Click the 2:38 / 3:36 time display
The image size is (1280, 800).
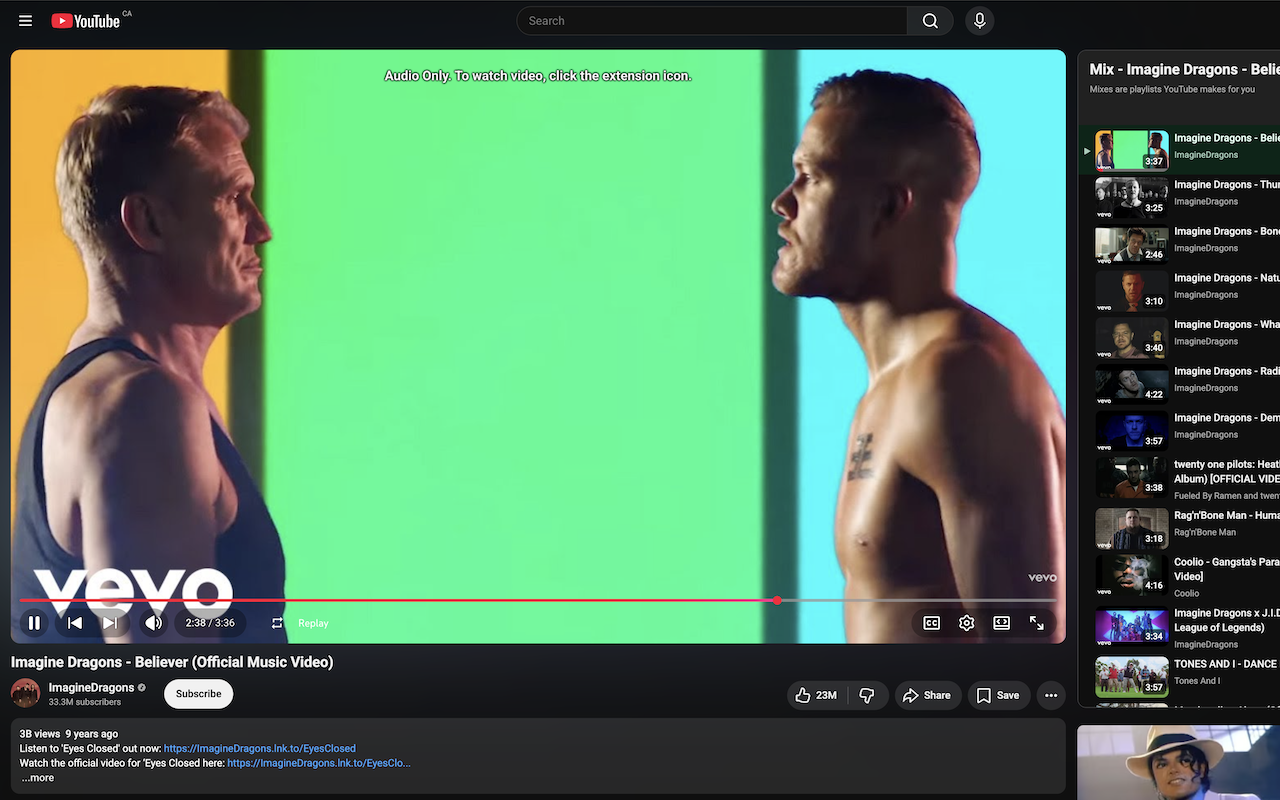[x=210, y=623]
